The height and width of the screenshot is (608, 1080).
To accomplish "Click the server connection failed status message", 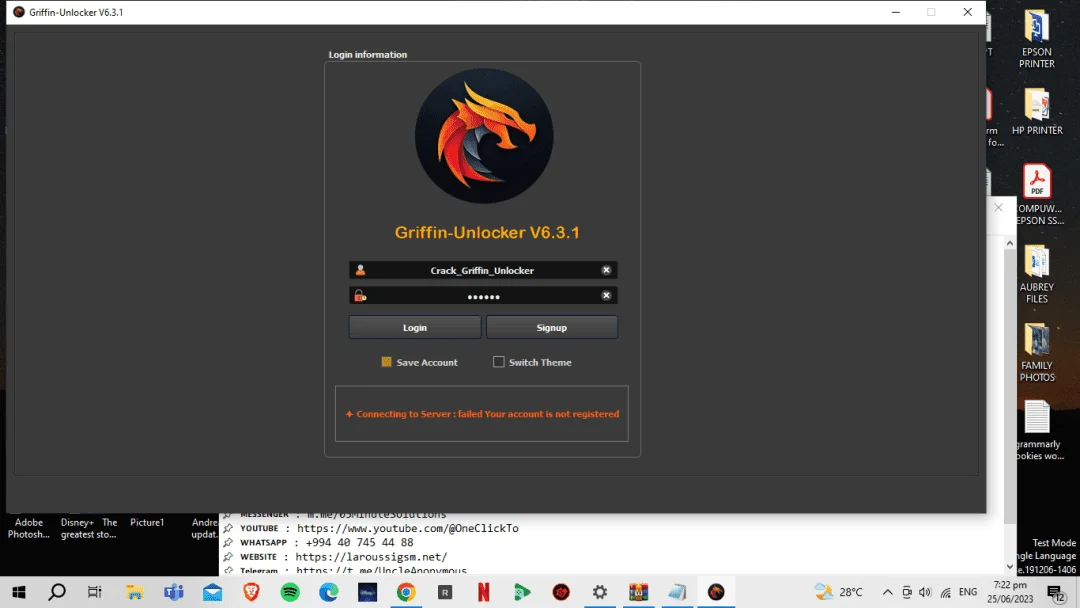I will 482,414.
